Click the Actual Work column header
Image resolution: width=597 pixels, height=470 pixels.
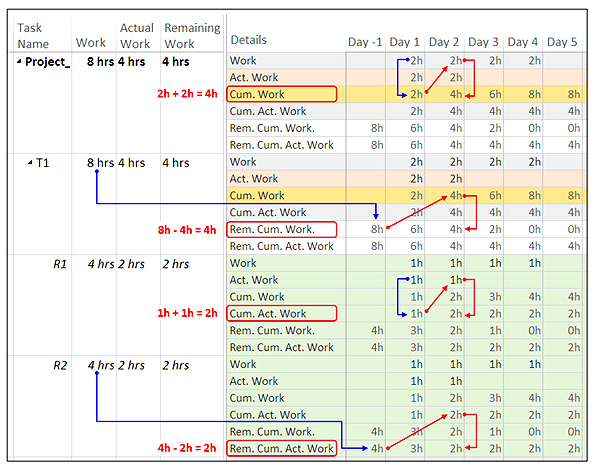pyautogui.click(x=137, y=36)
